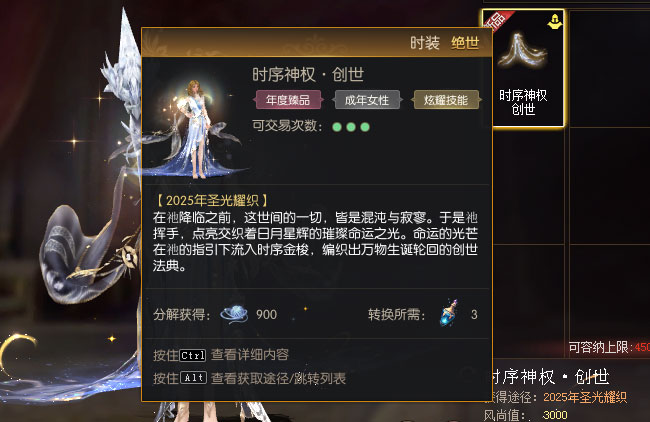Click the third green tradeable-count dot

coord(365,127)
